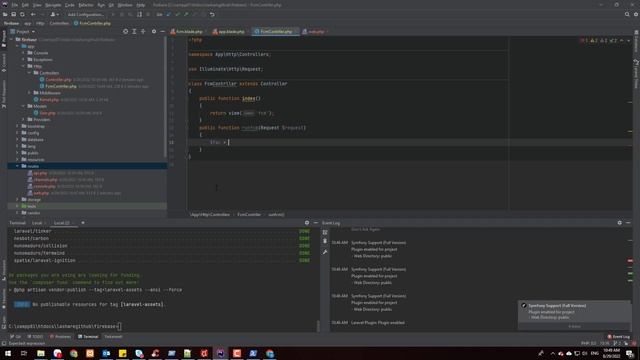
Task: Open Event Log settings gear
Action: [x=620, y=223]
